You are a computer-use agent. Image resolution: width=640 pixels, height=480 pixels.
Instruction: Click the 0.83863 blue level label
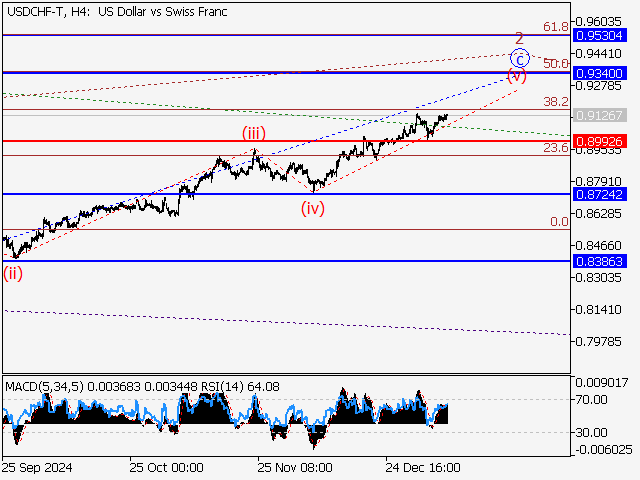click(x=600, y=260)
